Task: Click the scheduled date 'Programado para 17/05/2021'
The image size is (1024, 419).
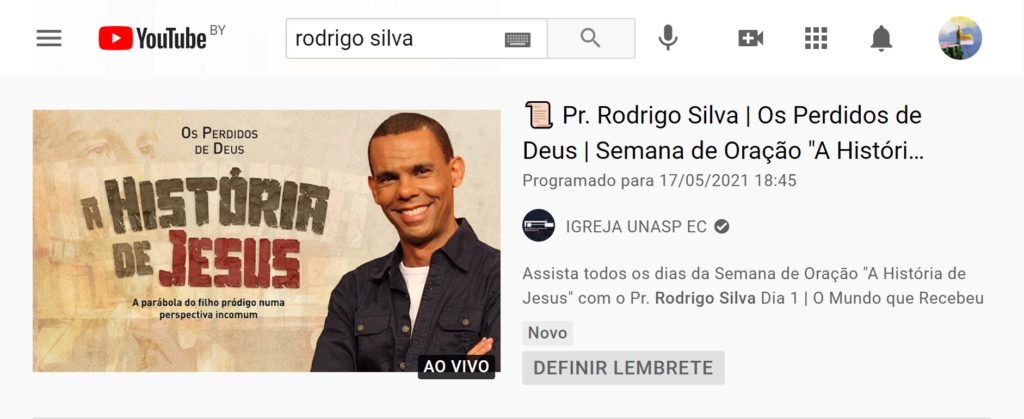Action: pyautogui.click(x=660, y=181)
